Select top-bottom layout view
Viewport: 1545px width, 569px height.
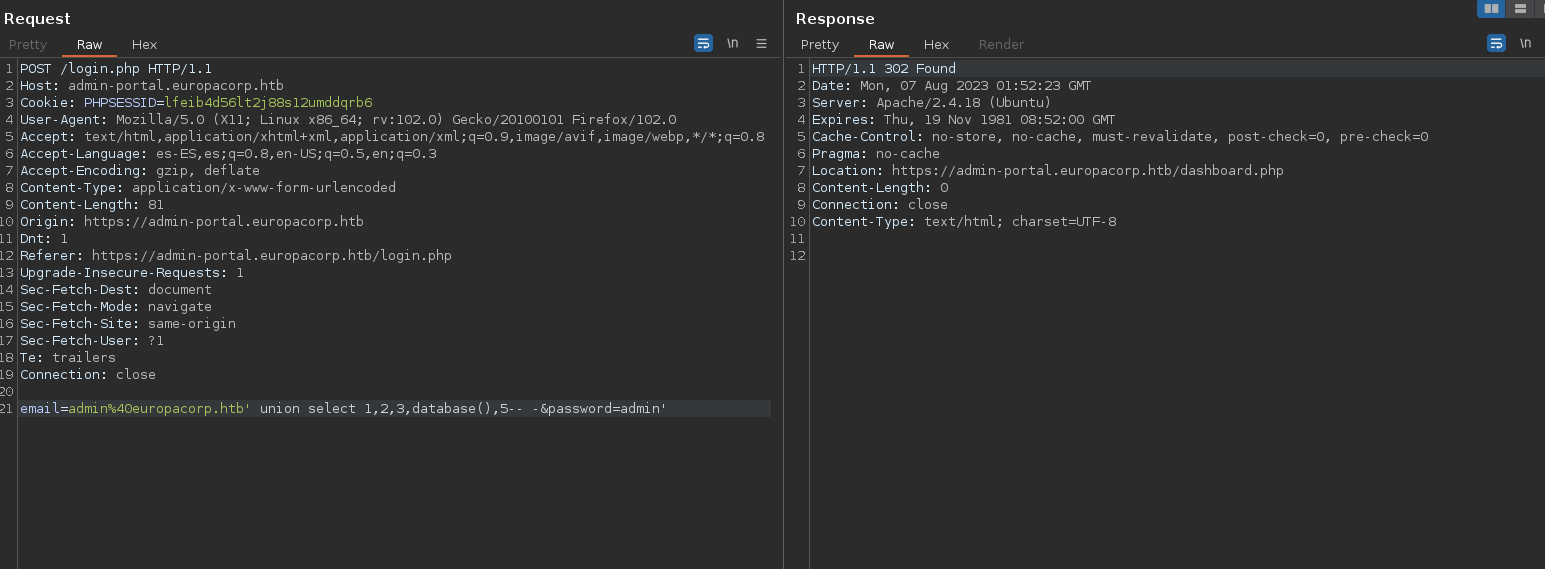click(1520, 8)
